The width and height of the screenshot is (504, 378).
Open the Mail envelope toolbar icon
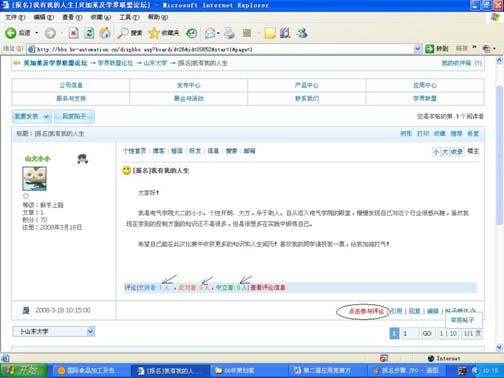tap(210, 33)
